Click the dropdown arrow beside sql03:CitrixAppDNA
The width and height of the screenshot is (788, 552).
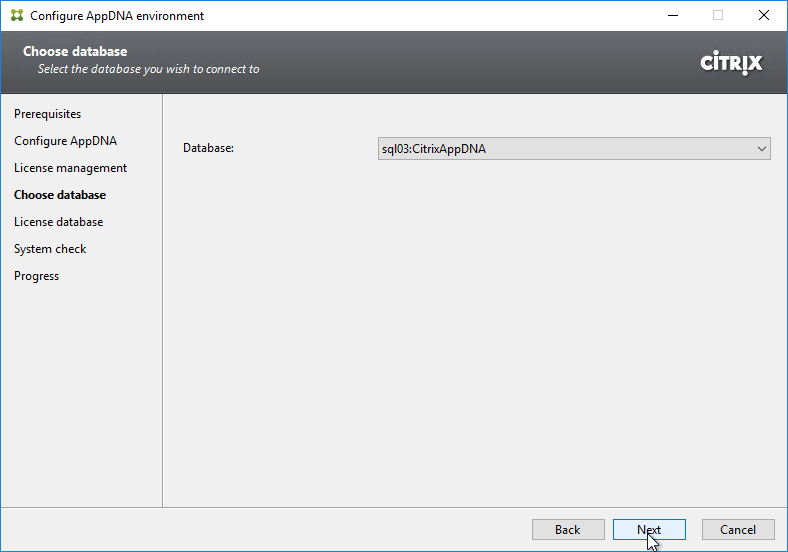coord(761,149)
